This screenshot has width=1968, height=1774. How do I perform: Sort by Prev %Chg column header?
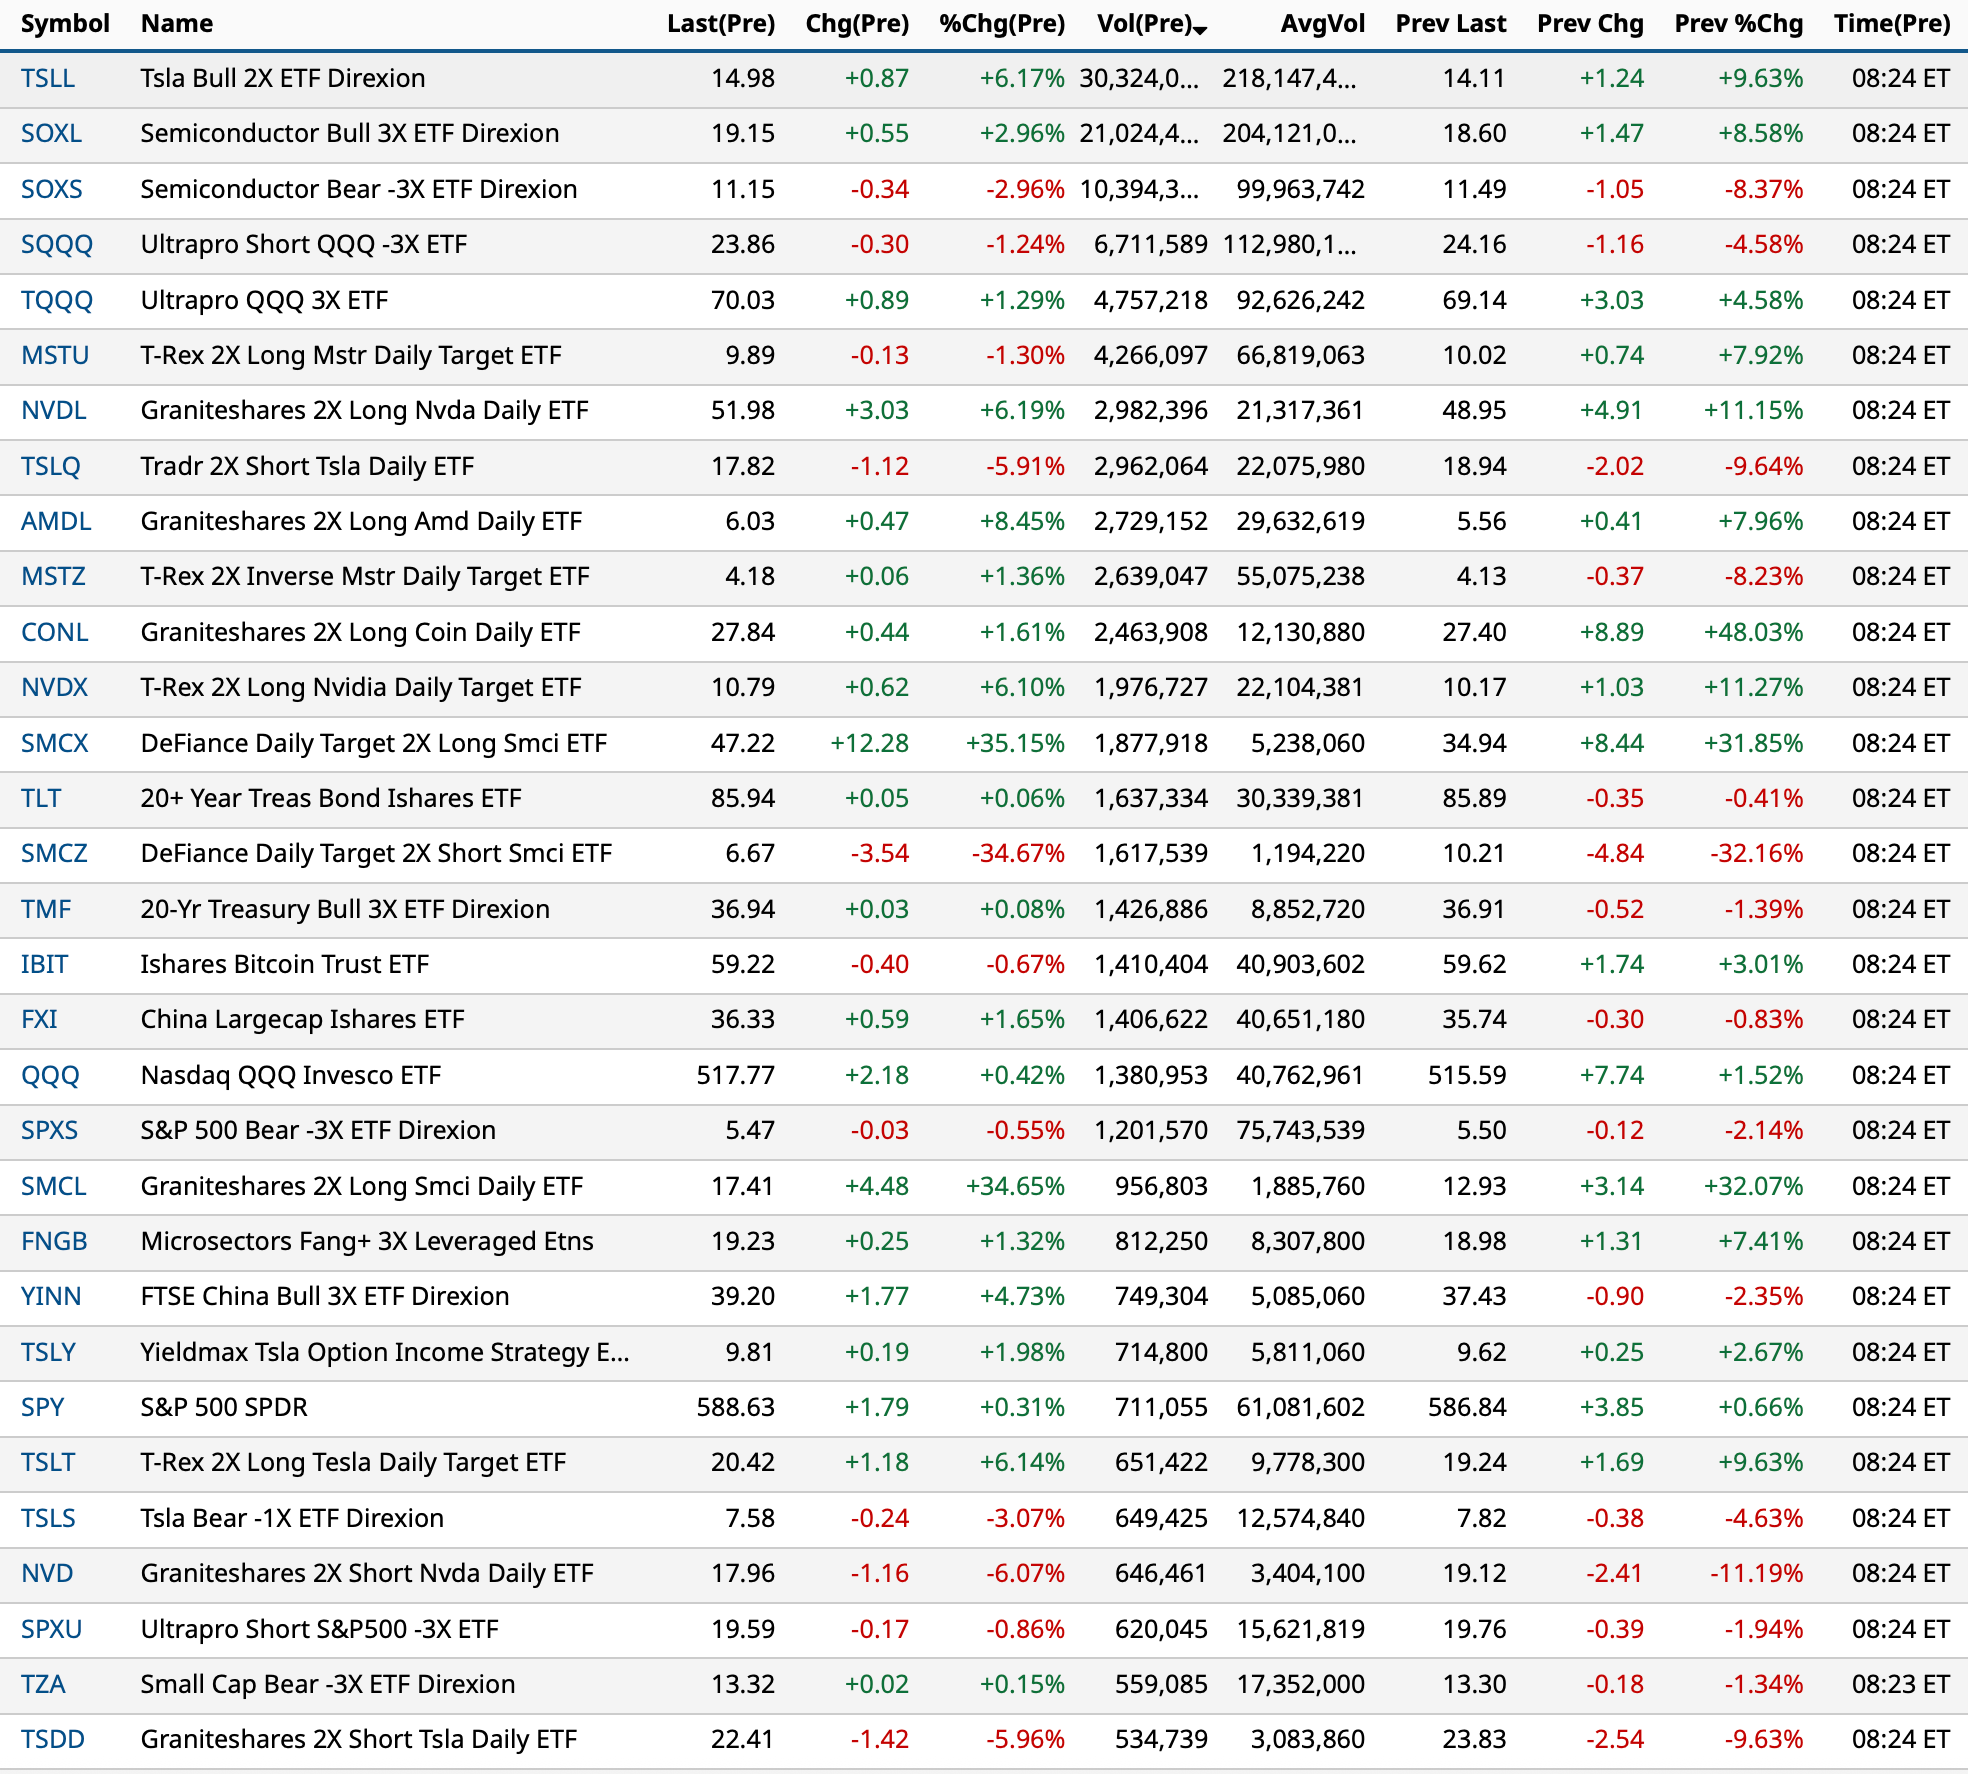pos(1738,24)
